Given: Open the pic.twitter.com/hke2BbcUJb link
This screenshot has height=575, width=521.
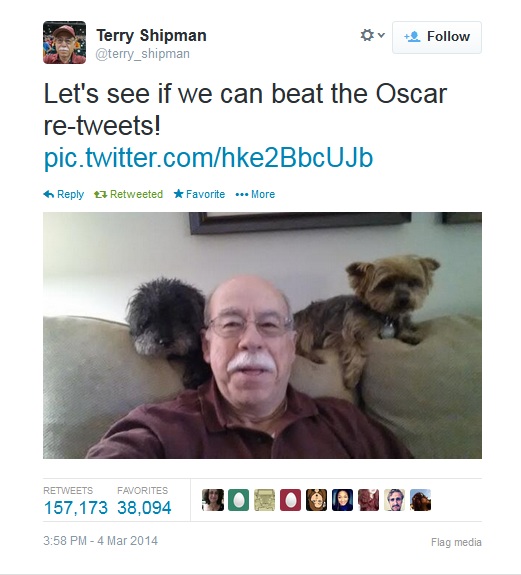Looking at the screenshot, I should pyautogui.click(x=208, y=158).
